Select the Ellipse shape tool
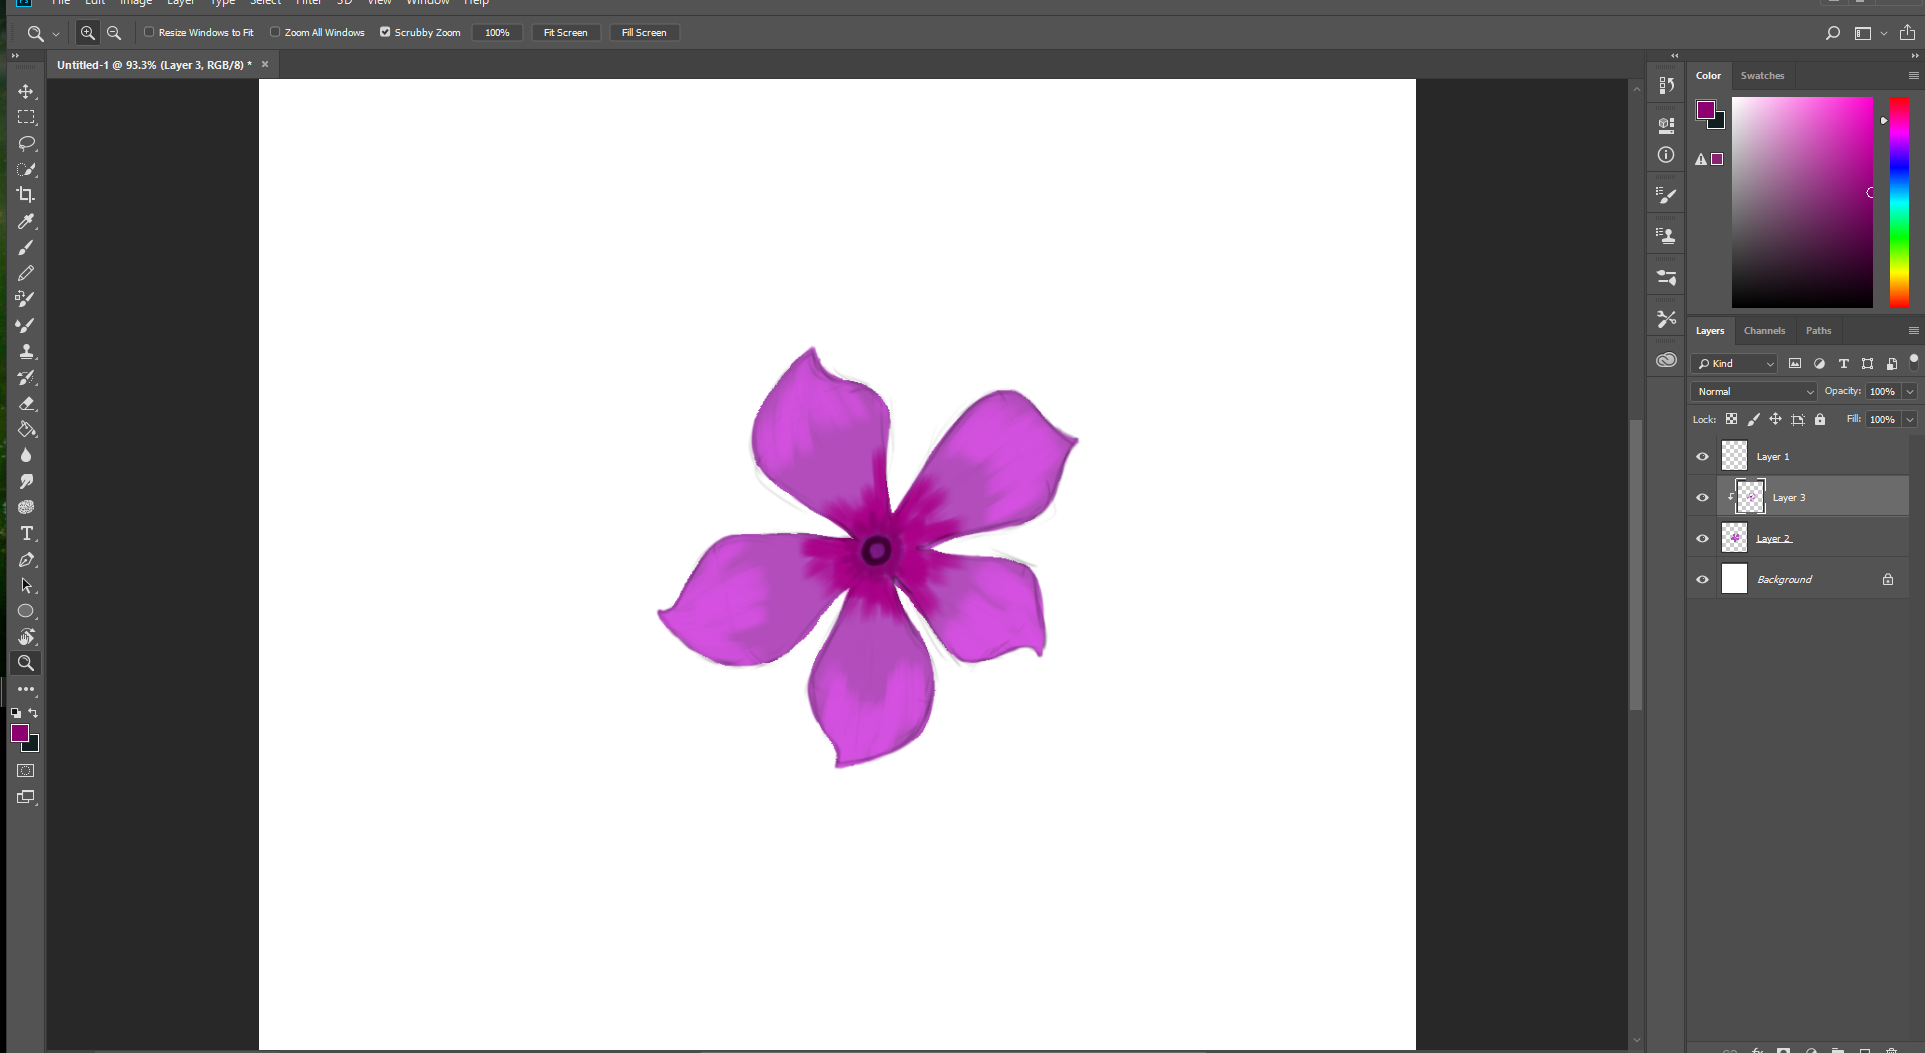Screen dimensions: 1925x1053 [x=26, y=611]
